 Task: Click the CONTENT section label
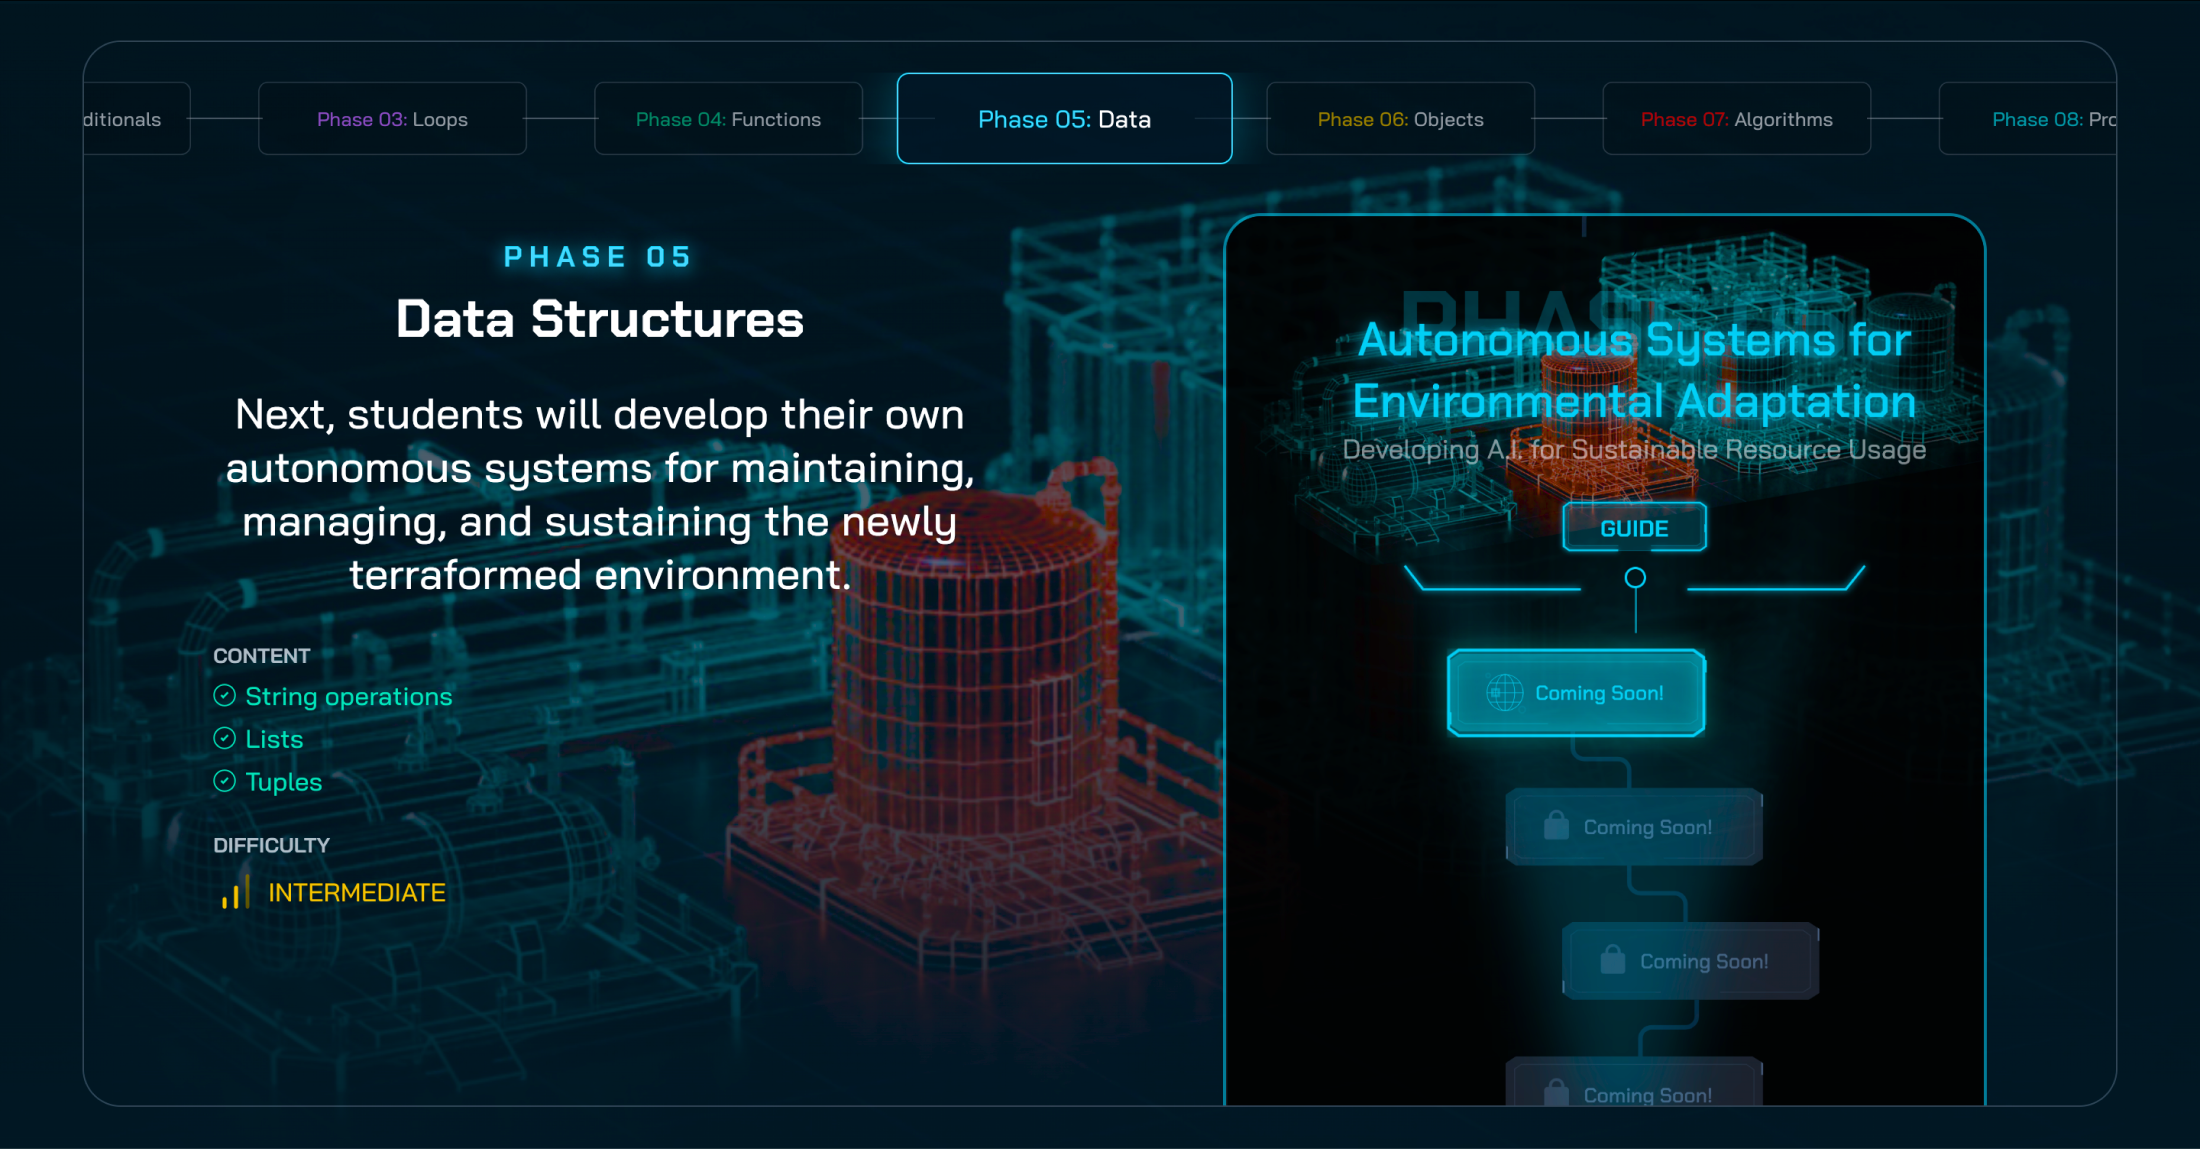[262, 656]
